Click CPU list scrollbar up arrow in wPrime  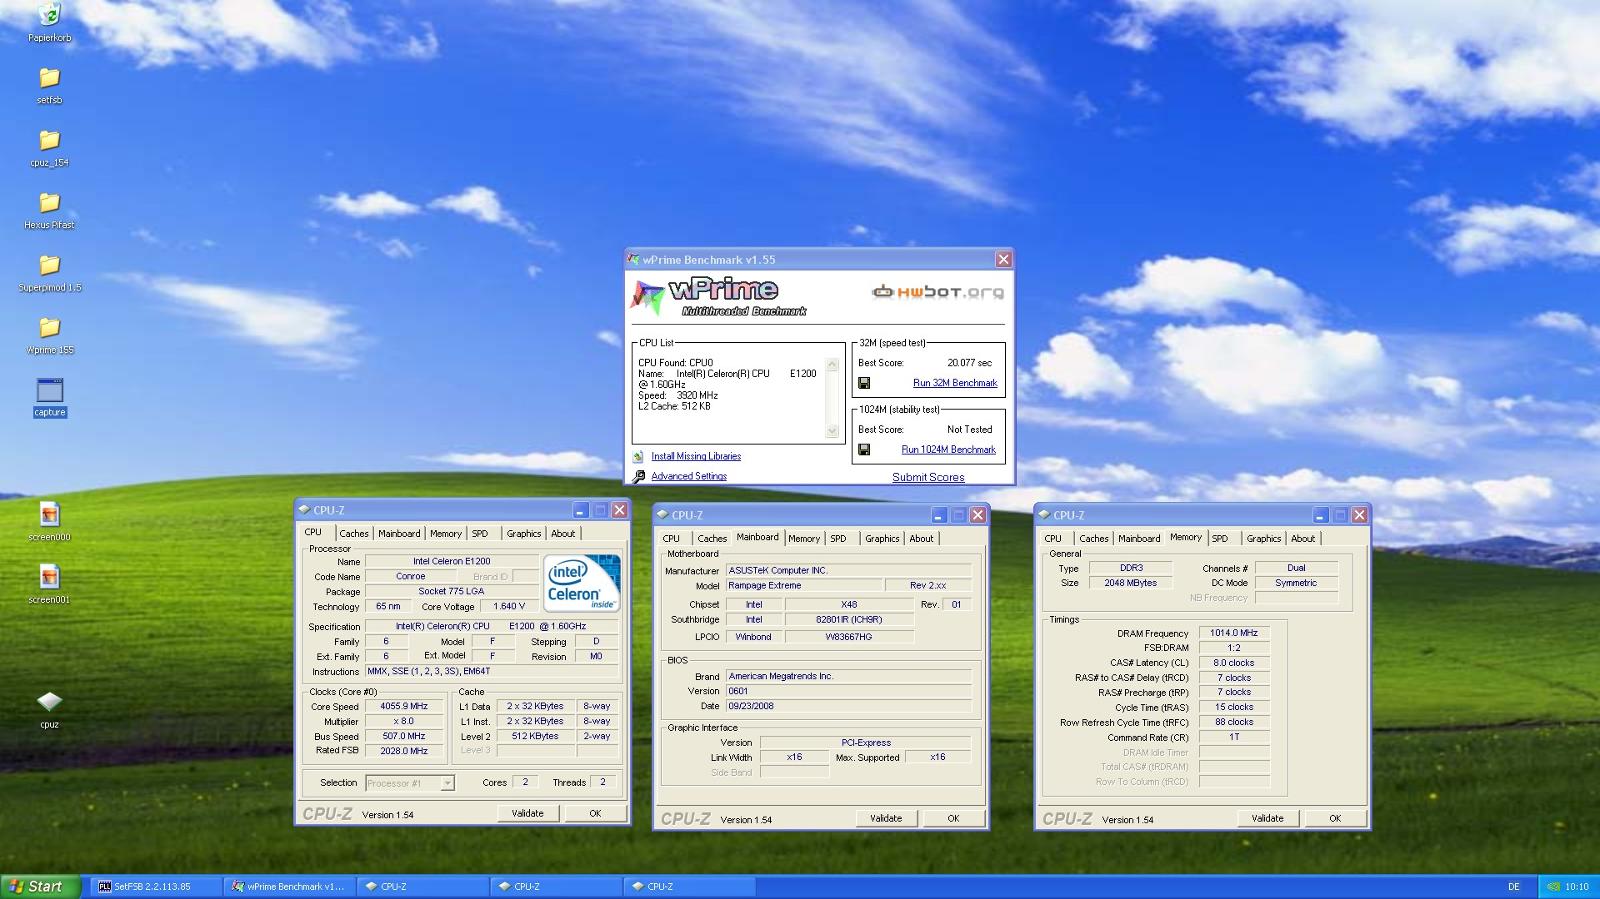tap(832, 365)
